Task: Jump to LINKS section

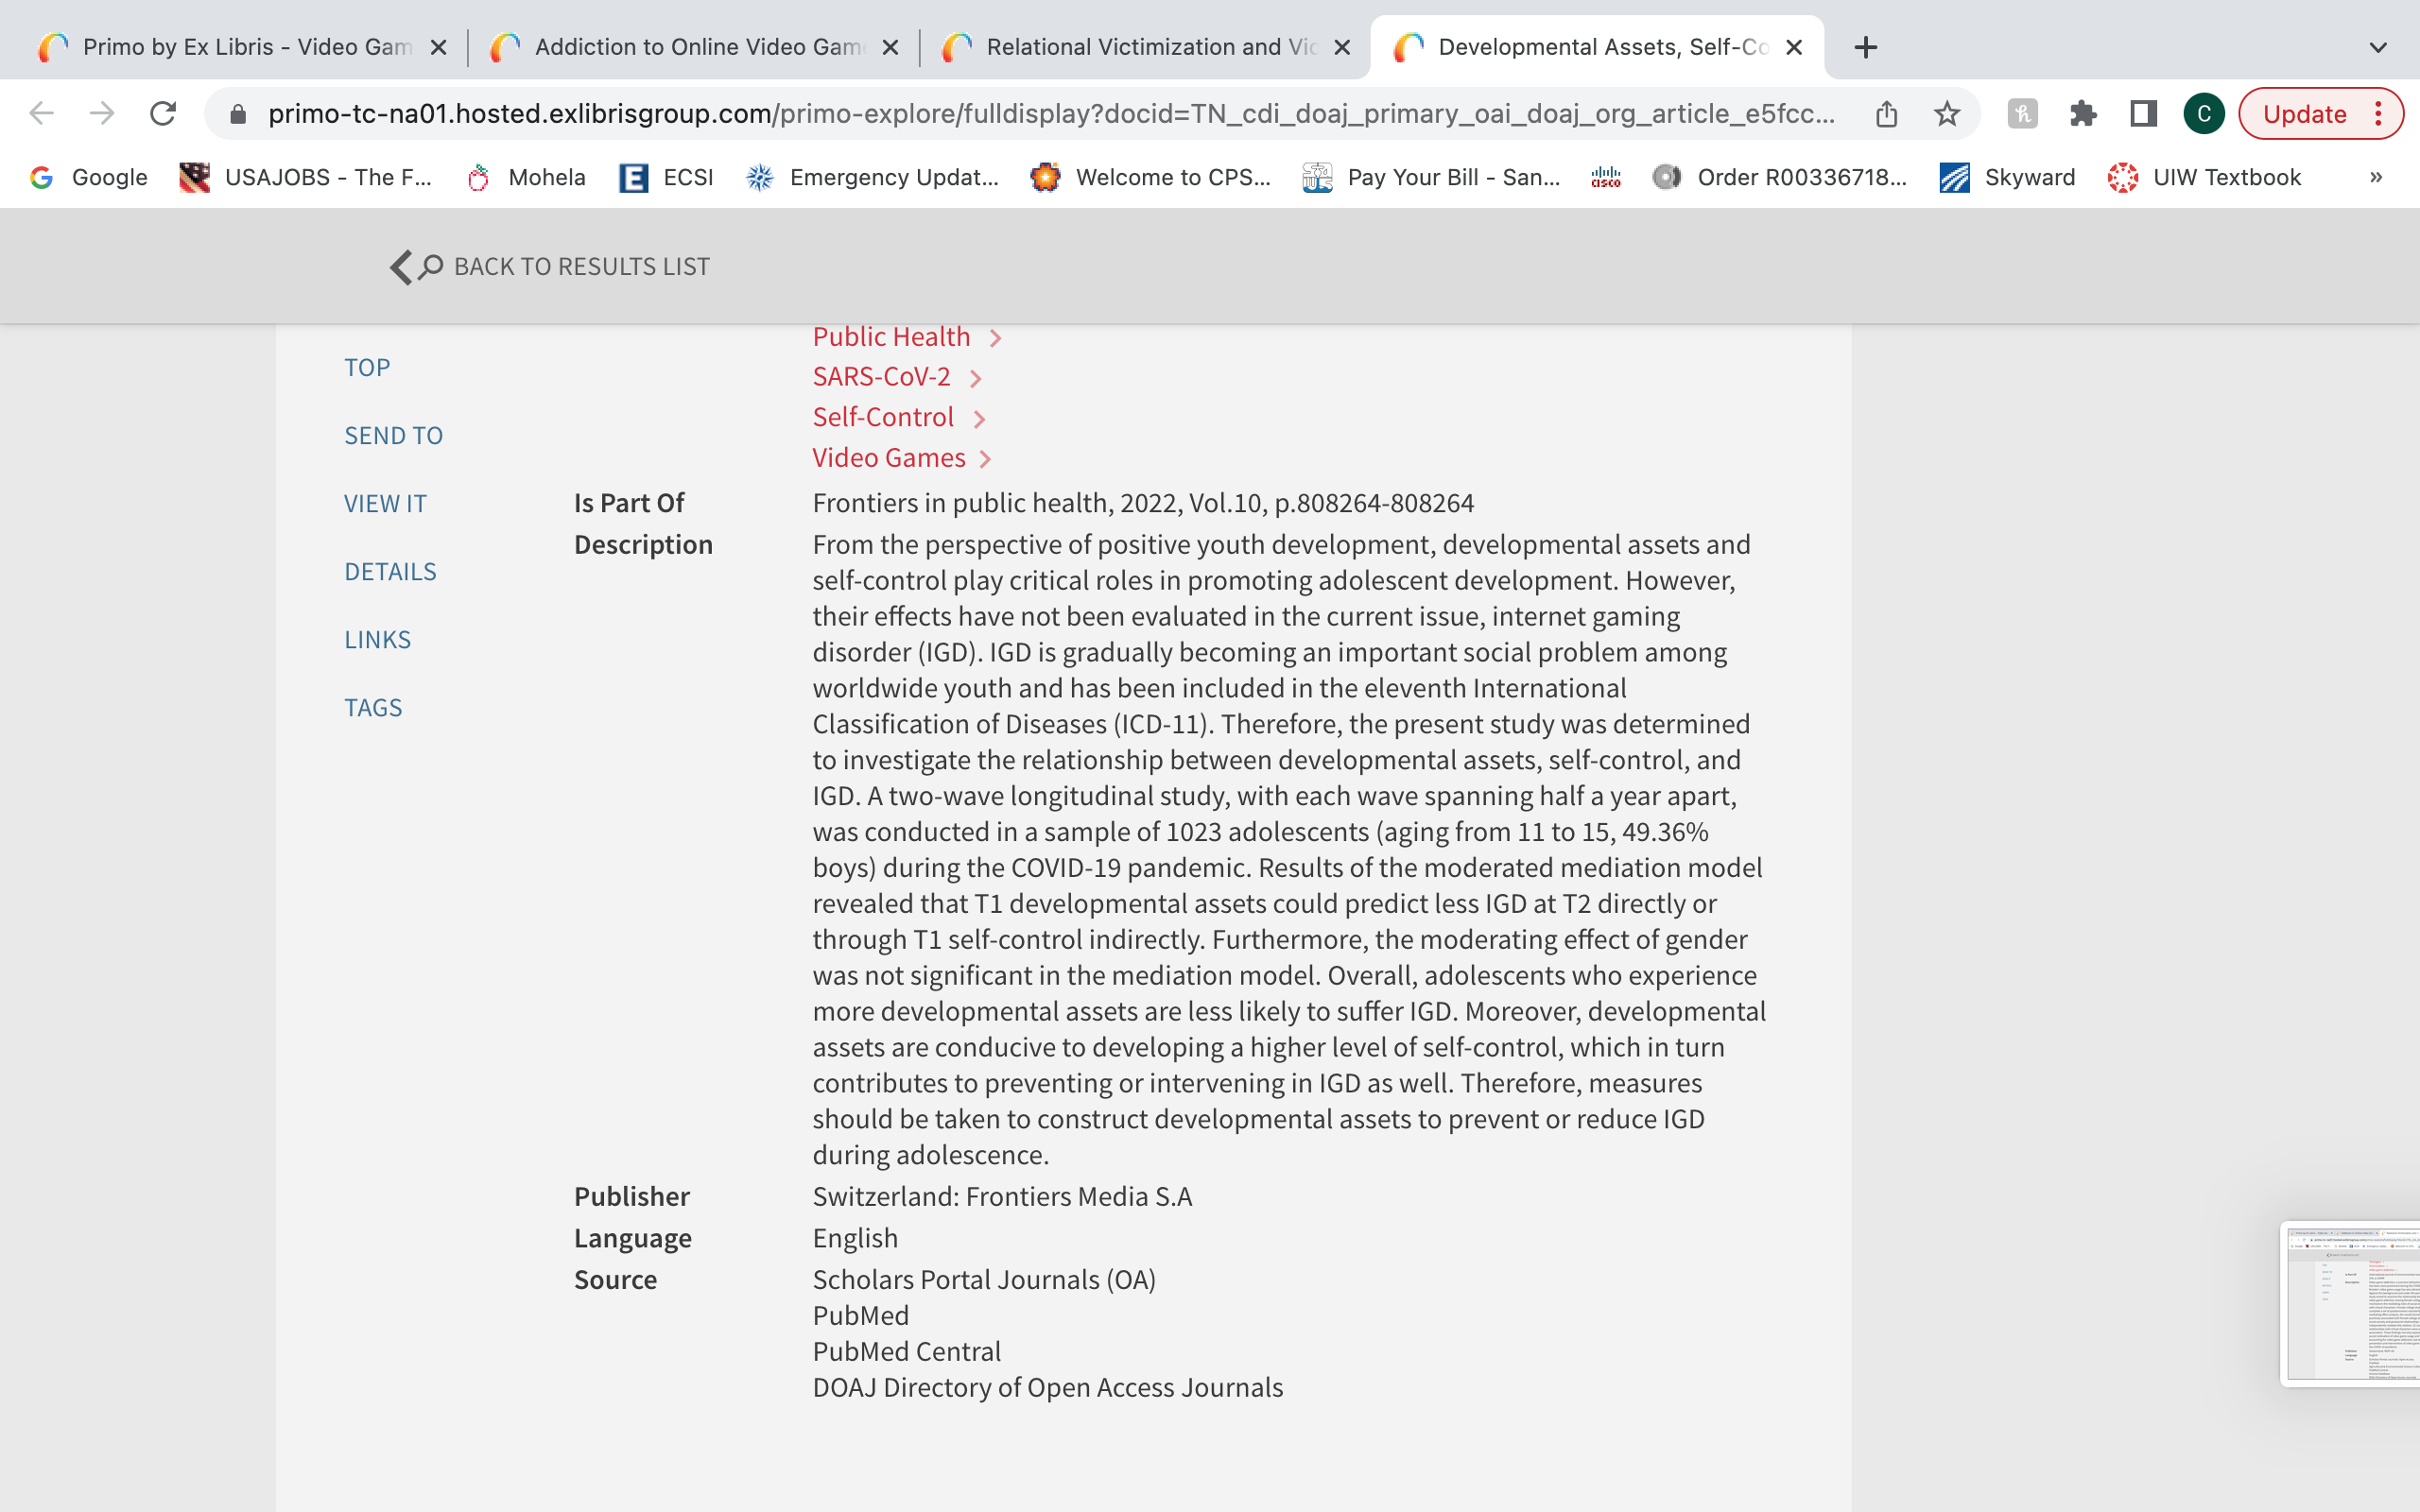Action: [377, 639]
